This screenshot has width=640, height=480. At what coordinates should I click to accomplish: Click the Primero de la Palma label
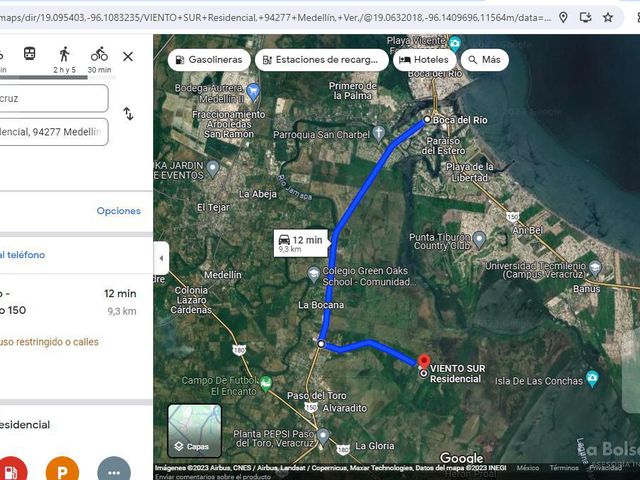pyautogui.click(x=353, y=91)
